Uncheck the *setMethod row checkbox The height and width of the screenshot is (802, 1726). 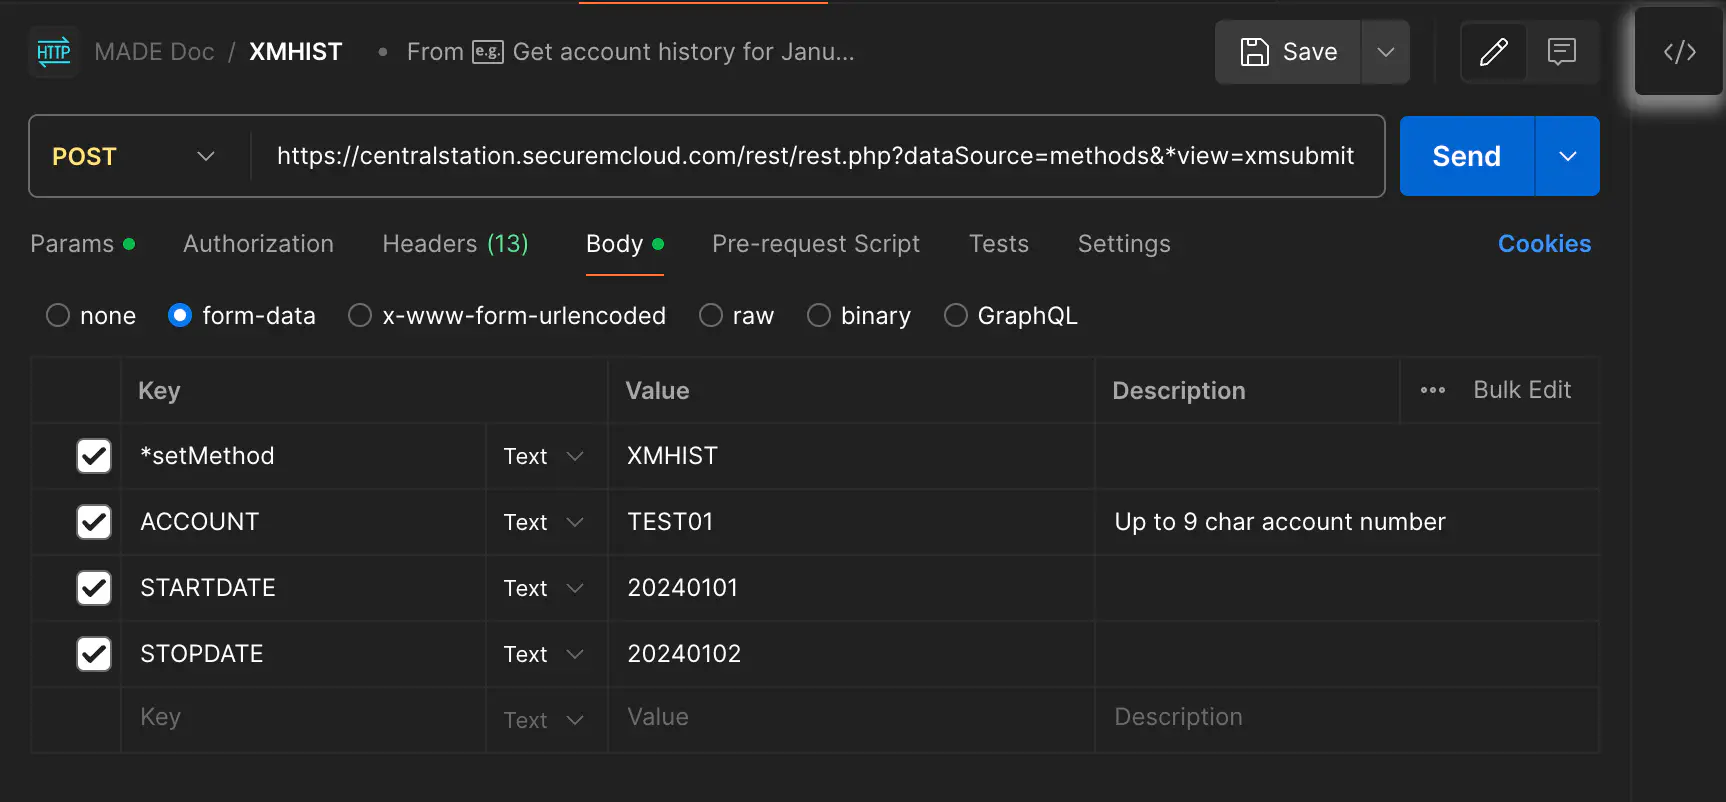pyautogui.click(x=94, y=456)
